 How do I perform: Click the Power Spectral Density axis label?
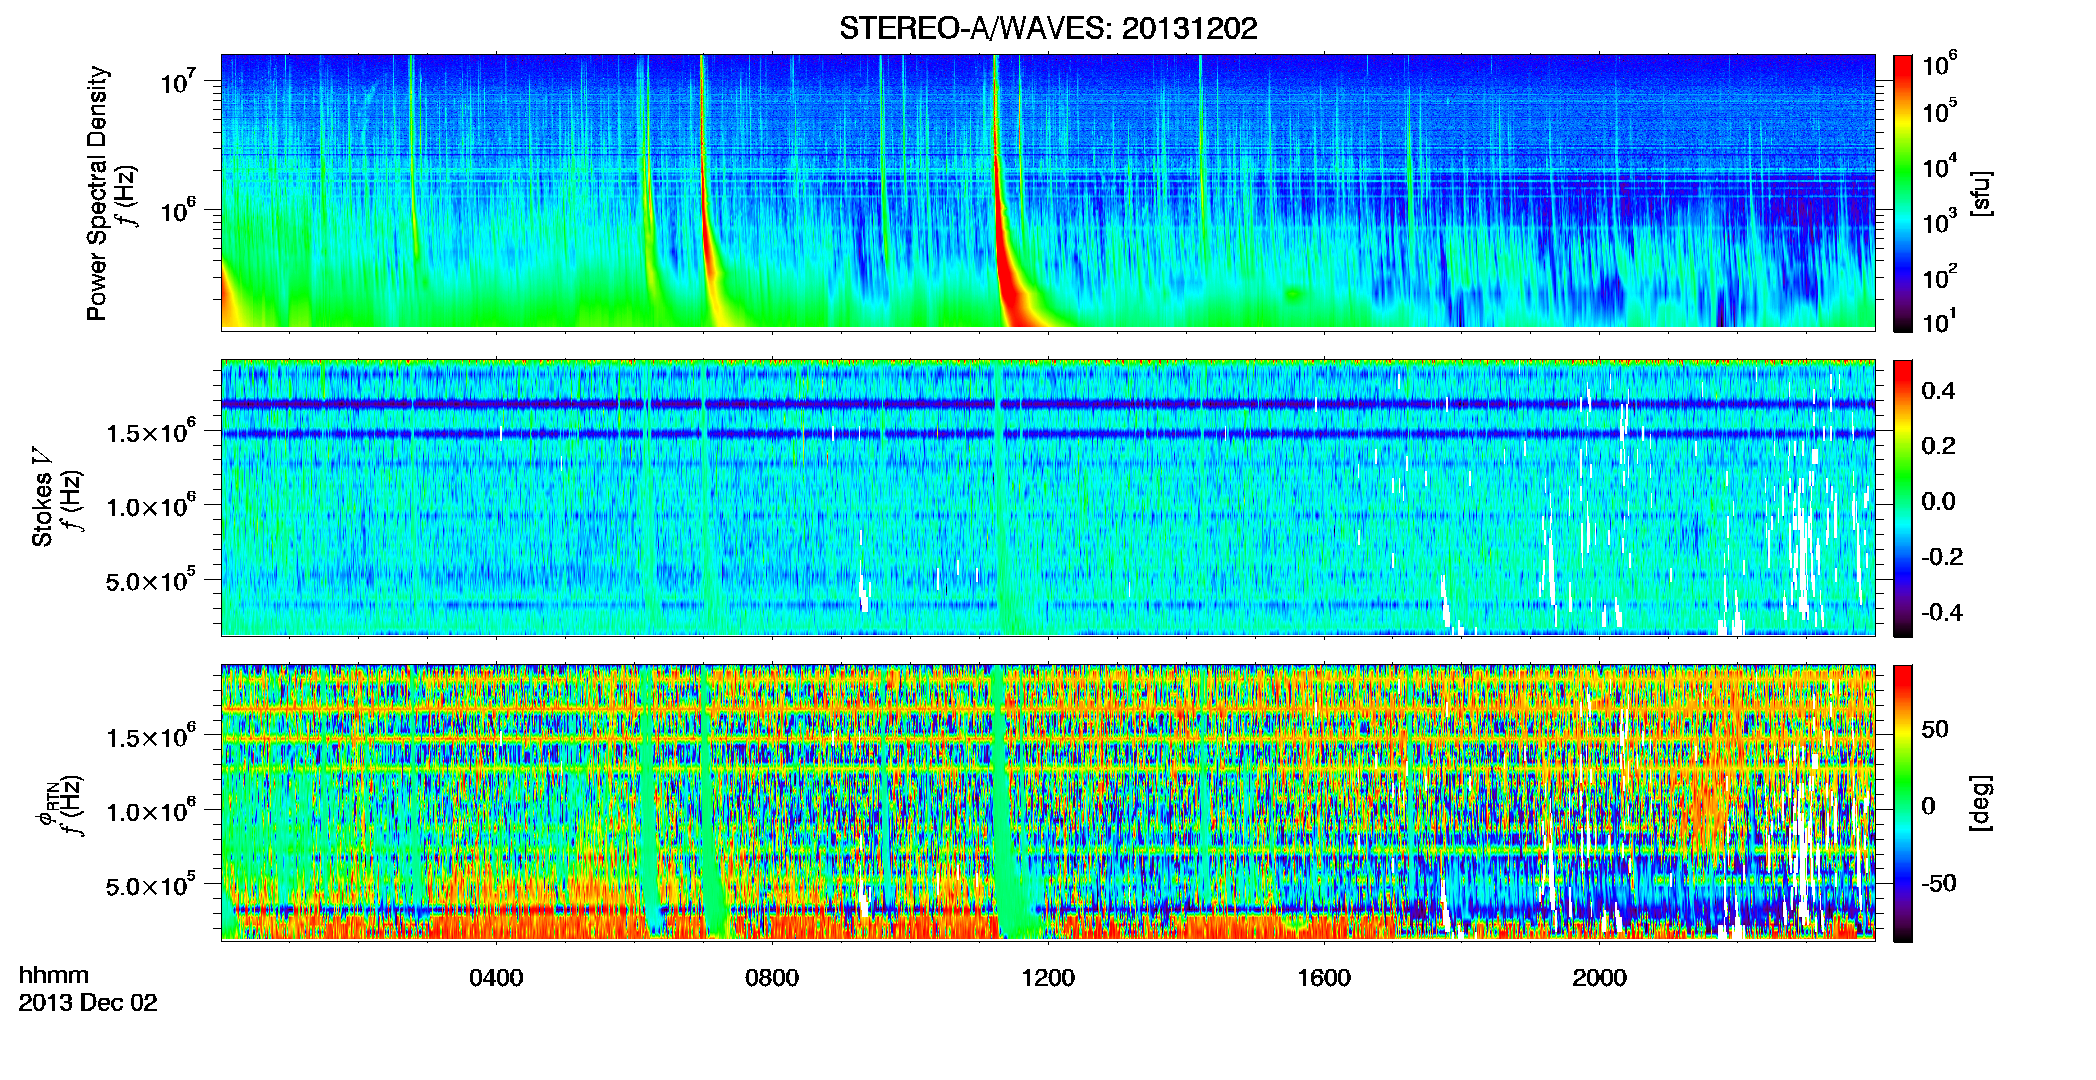(97, 193)
